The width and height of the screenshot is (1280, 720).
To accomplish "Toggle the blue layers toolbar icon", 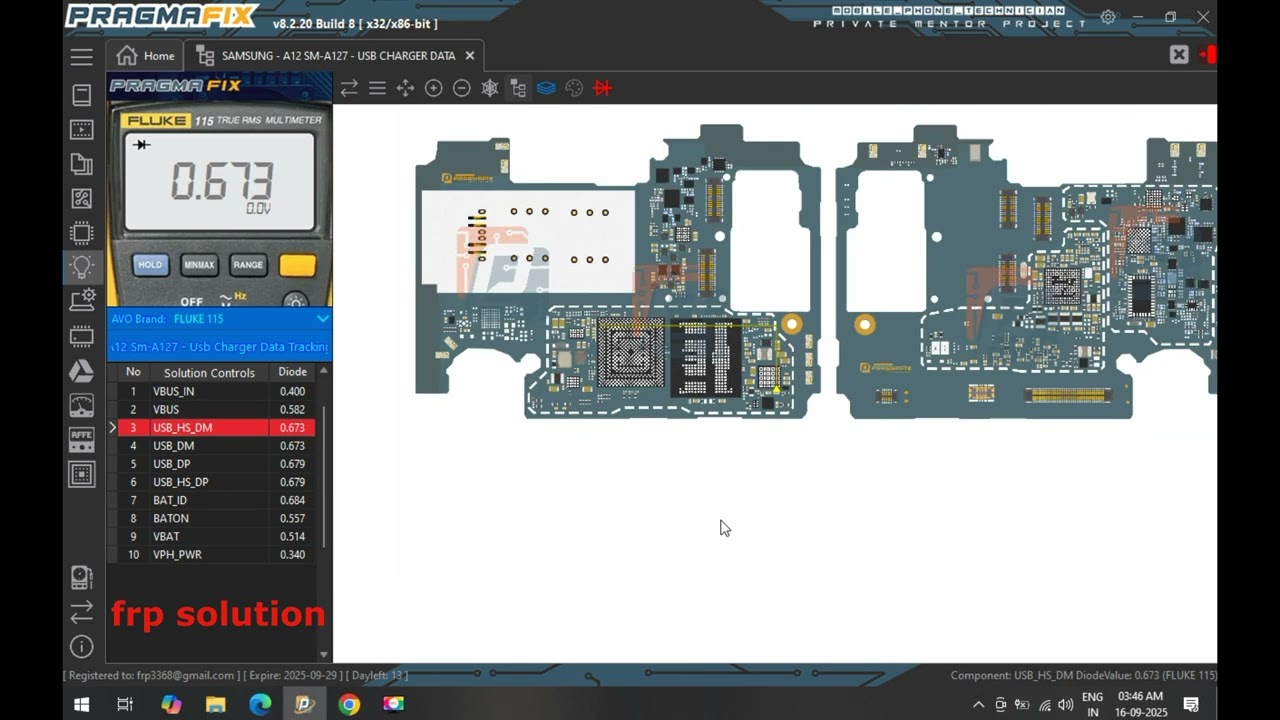I will pos(546,88).
